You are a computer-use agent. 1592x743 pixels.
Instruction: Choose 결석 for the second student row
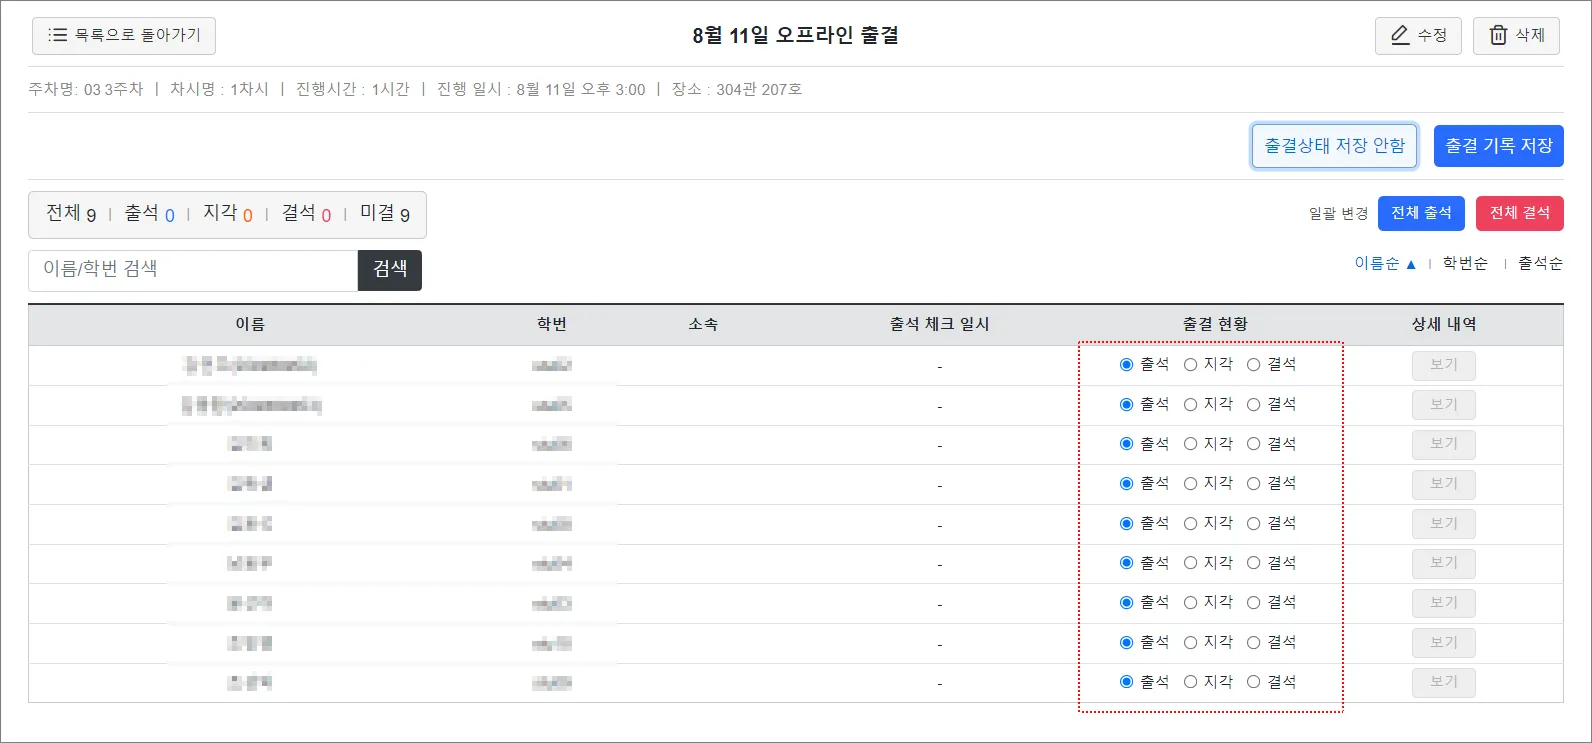coord(1253,405)
